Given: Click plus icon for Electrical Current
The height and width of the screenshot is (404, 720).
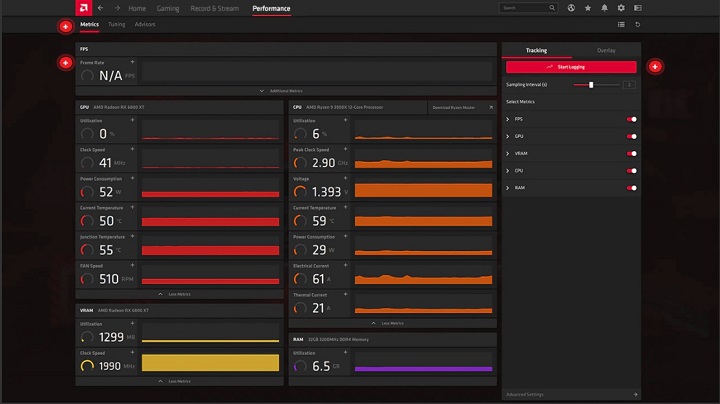Looking at the screenshot, I should pos(345,265).
